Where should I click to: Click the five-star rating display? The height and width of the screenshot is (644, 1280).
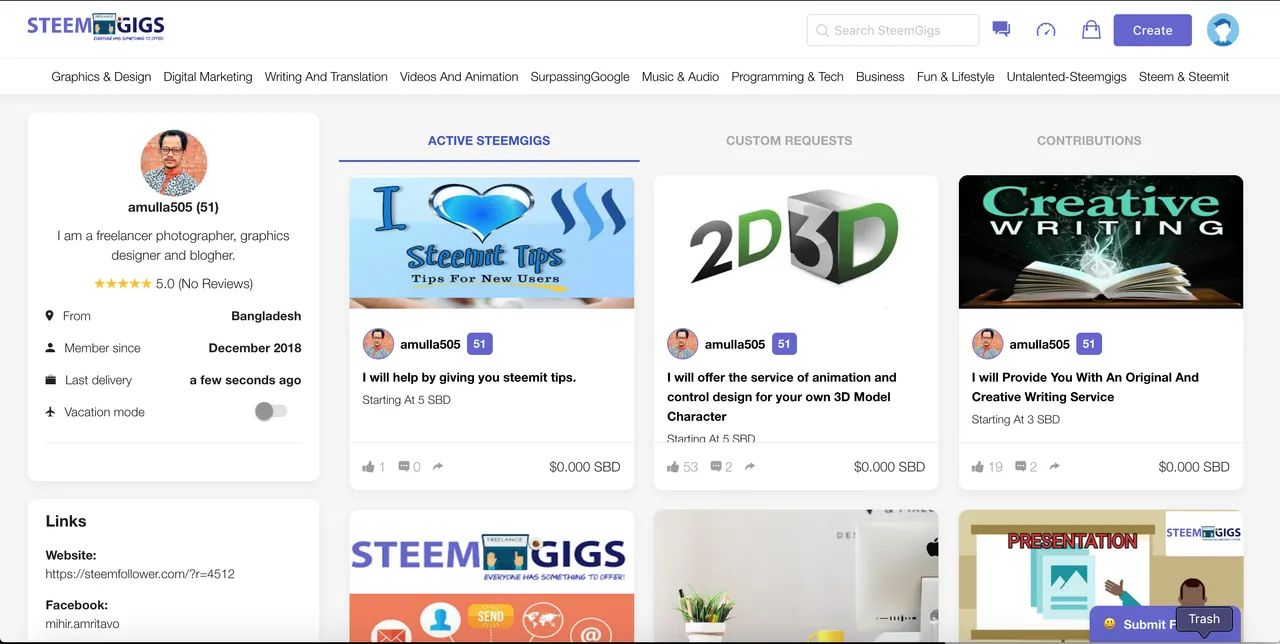123,284
